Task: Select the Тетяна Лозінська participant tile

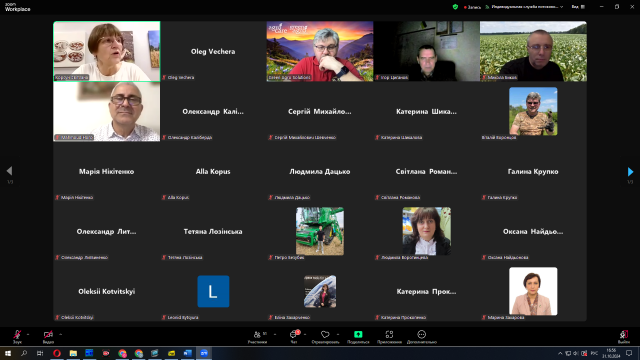Action: point(213,231)
